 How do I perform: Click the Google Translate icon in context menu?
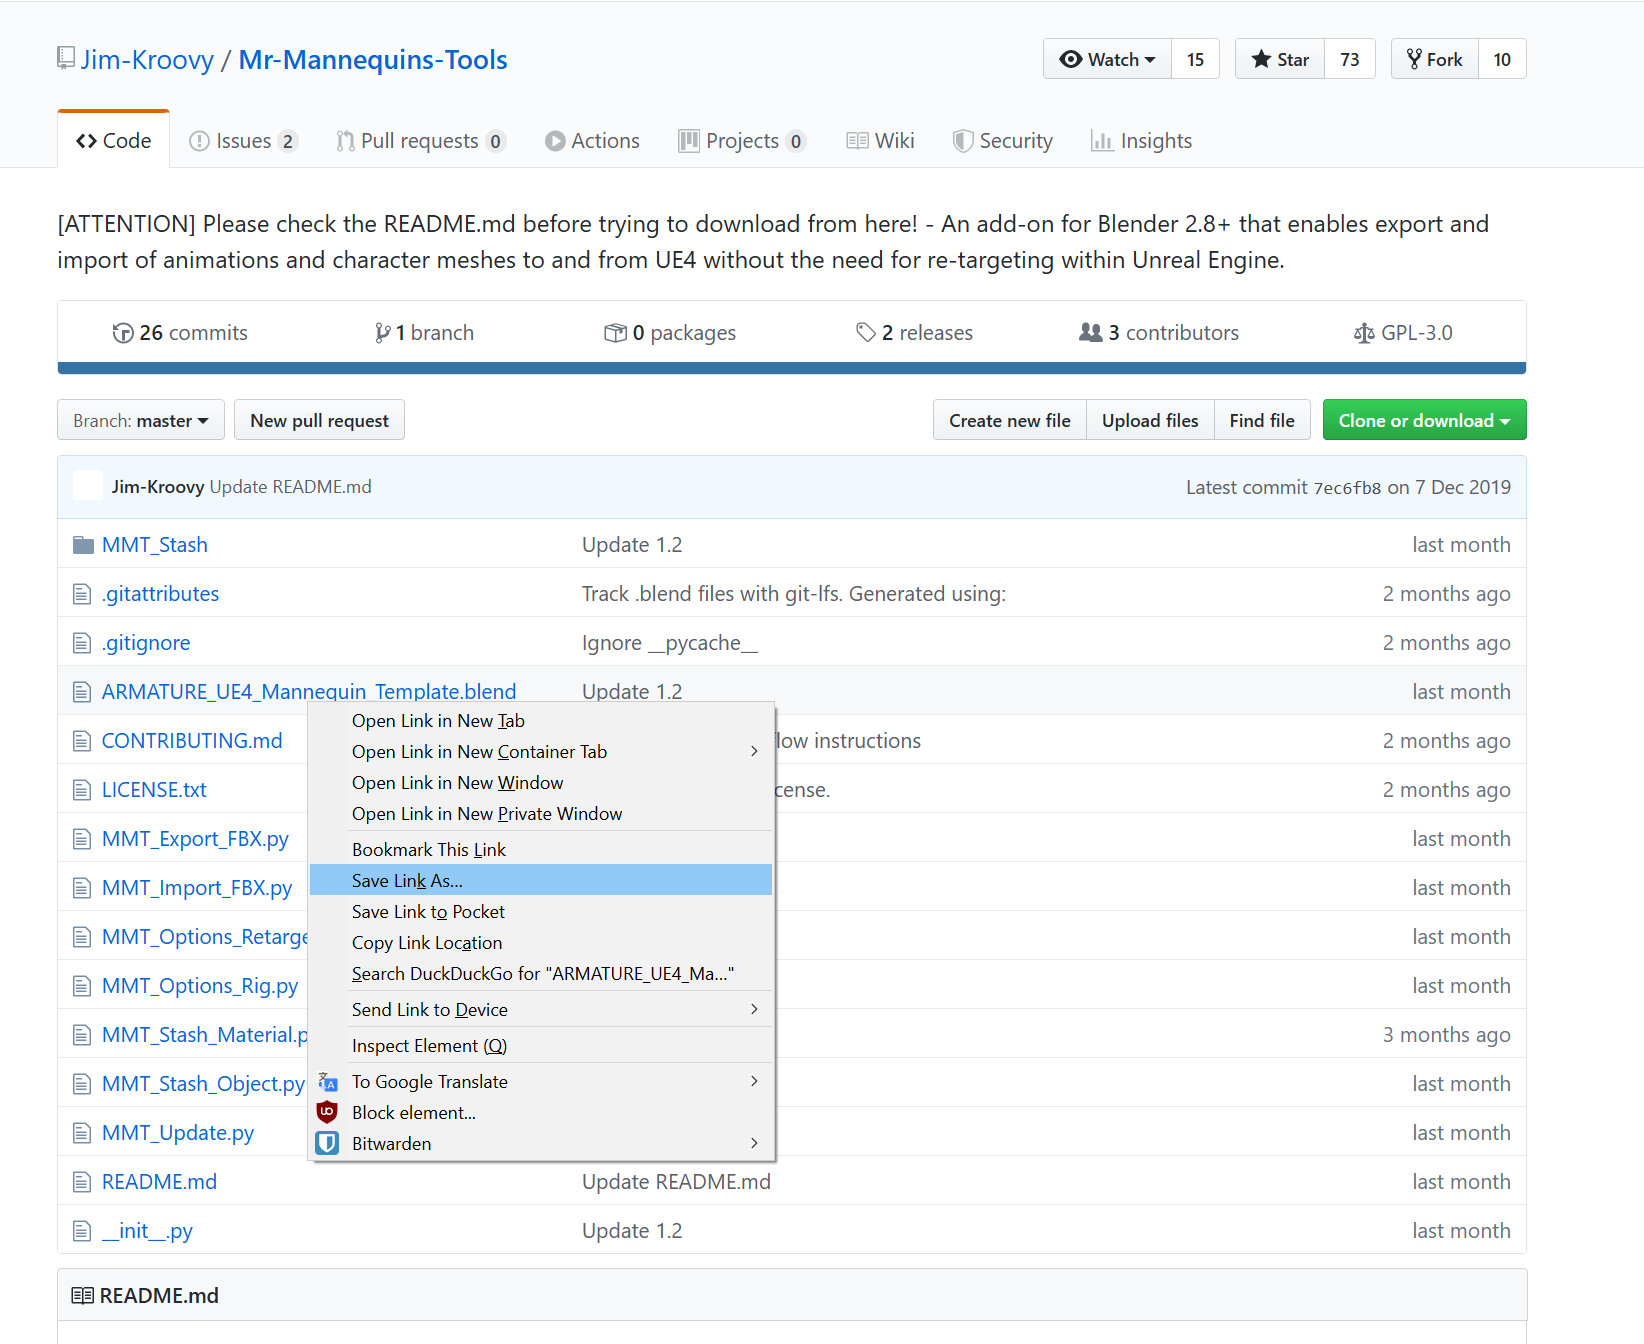coord(327,1081)
